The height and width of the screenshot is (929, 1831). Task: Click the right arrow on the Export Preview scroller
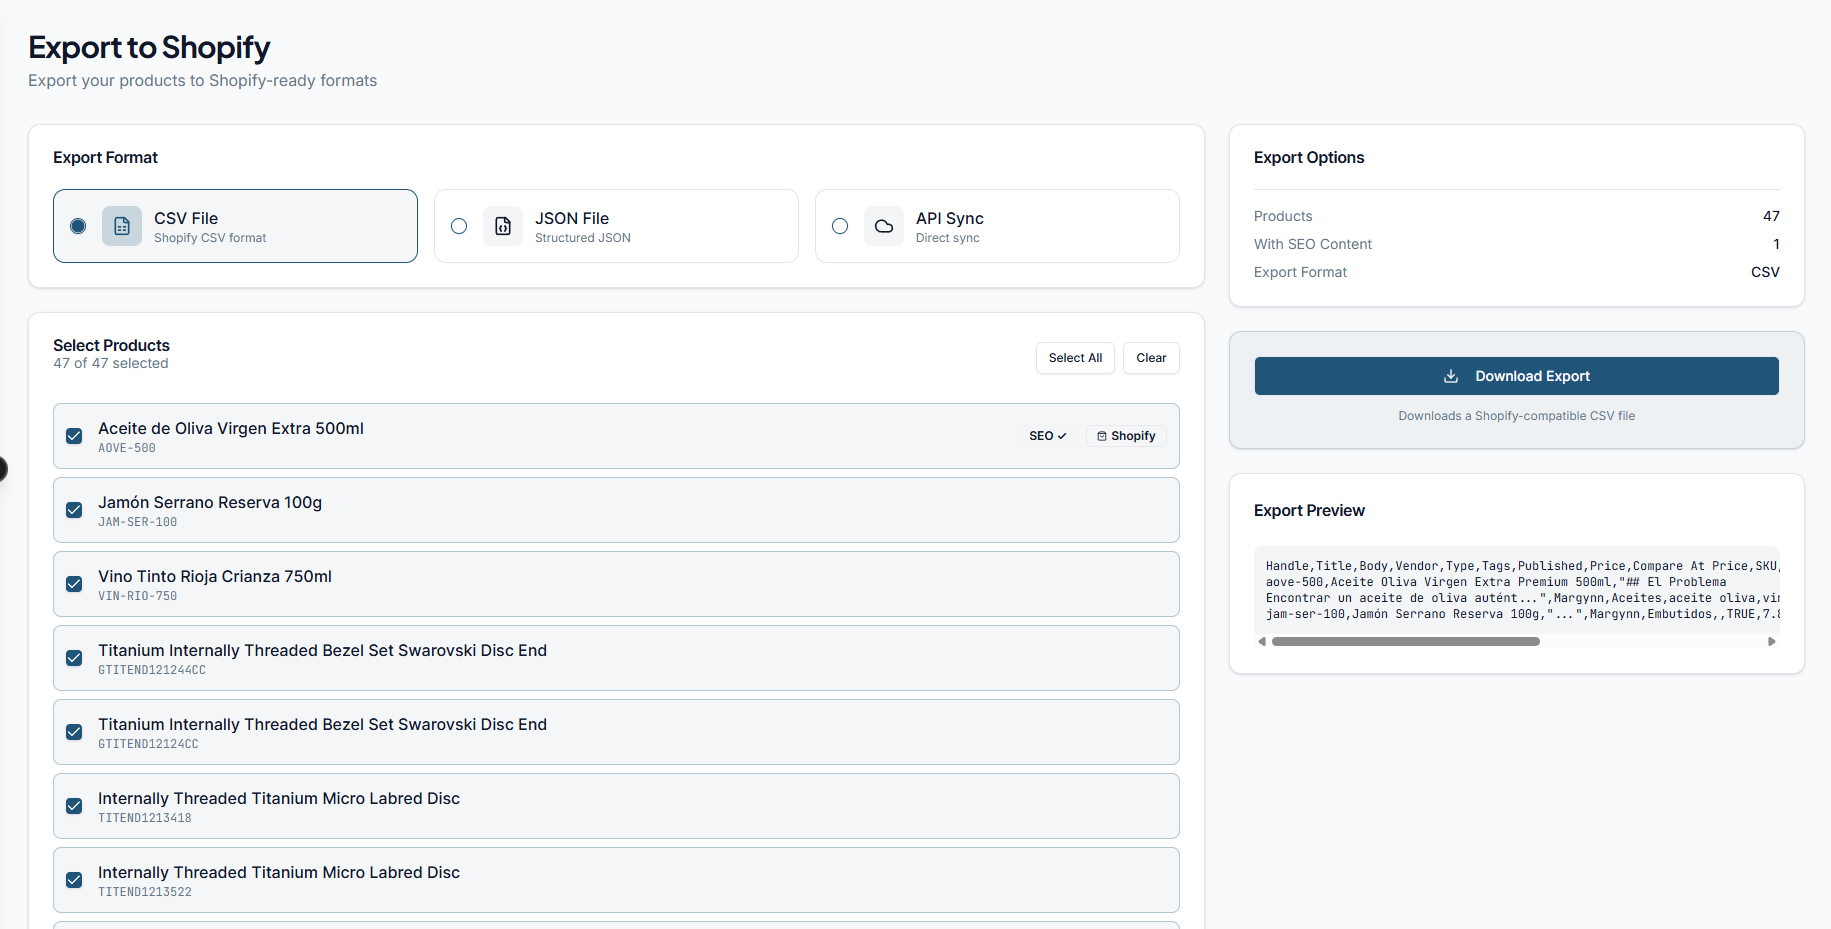coord(1772,641)
